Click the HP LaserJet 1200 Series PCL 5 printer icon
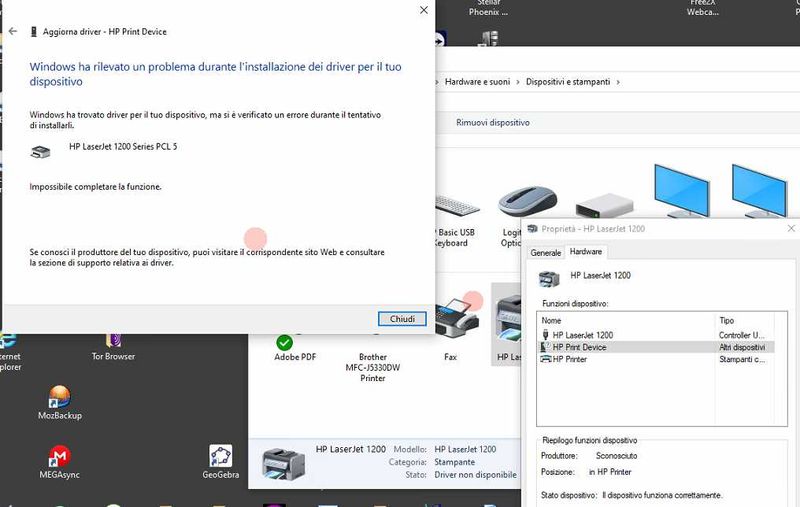800x507 pixels. (x=40, y=151)
